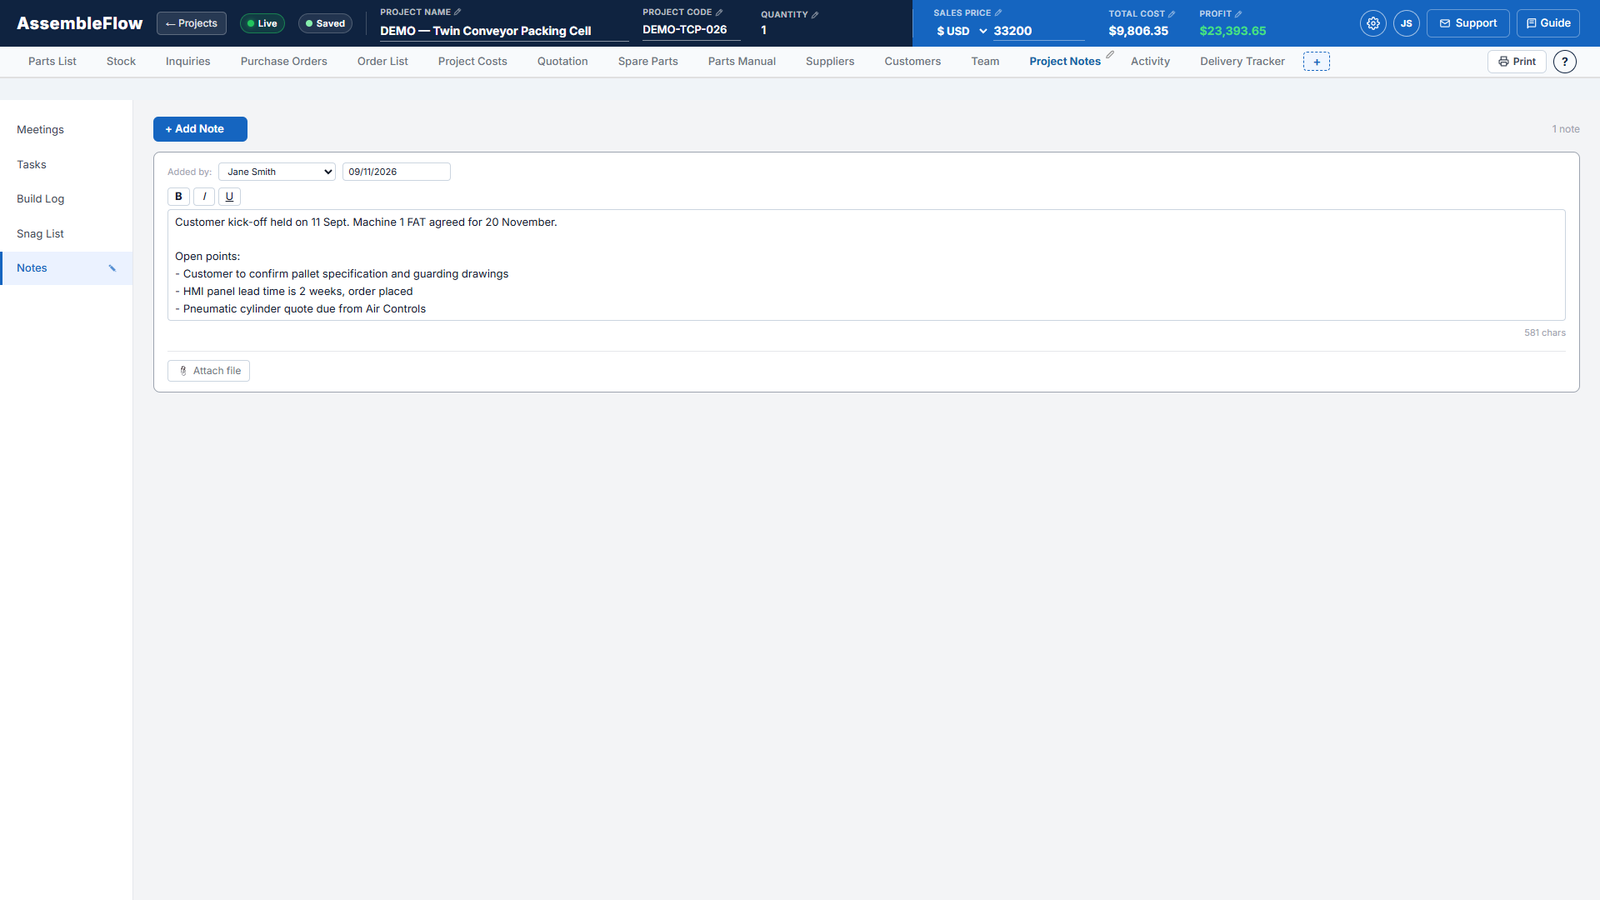Edit project name pencil icon
This screenshot has height=900, width=1600.
coord(458,12)
